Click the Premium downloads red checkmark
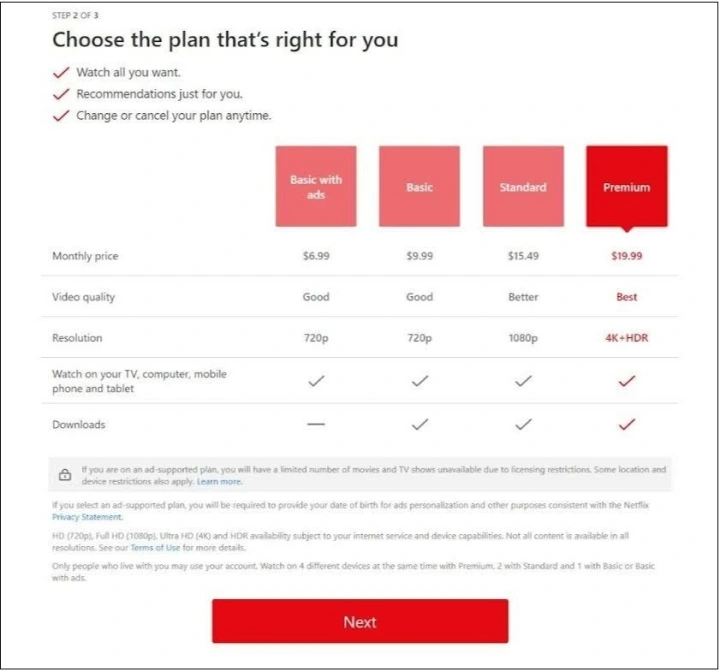 627,424
